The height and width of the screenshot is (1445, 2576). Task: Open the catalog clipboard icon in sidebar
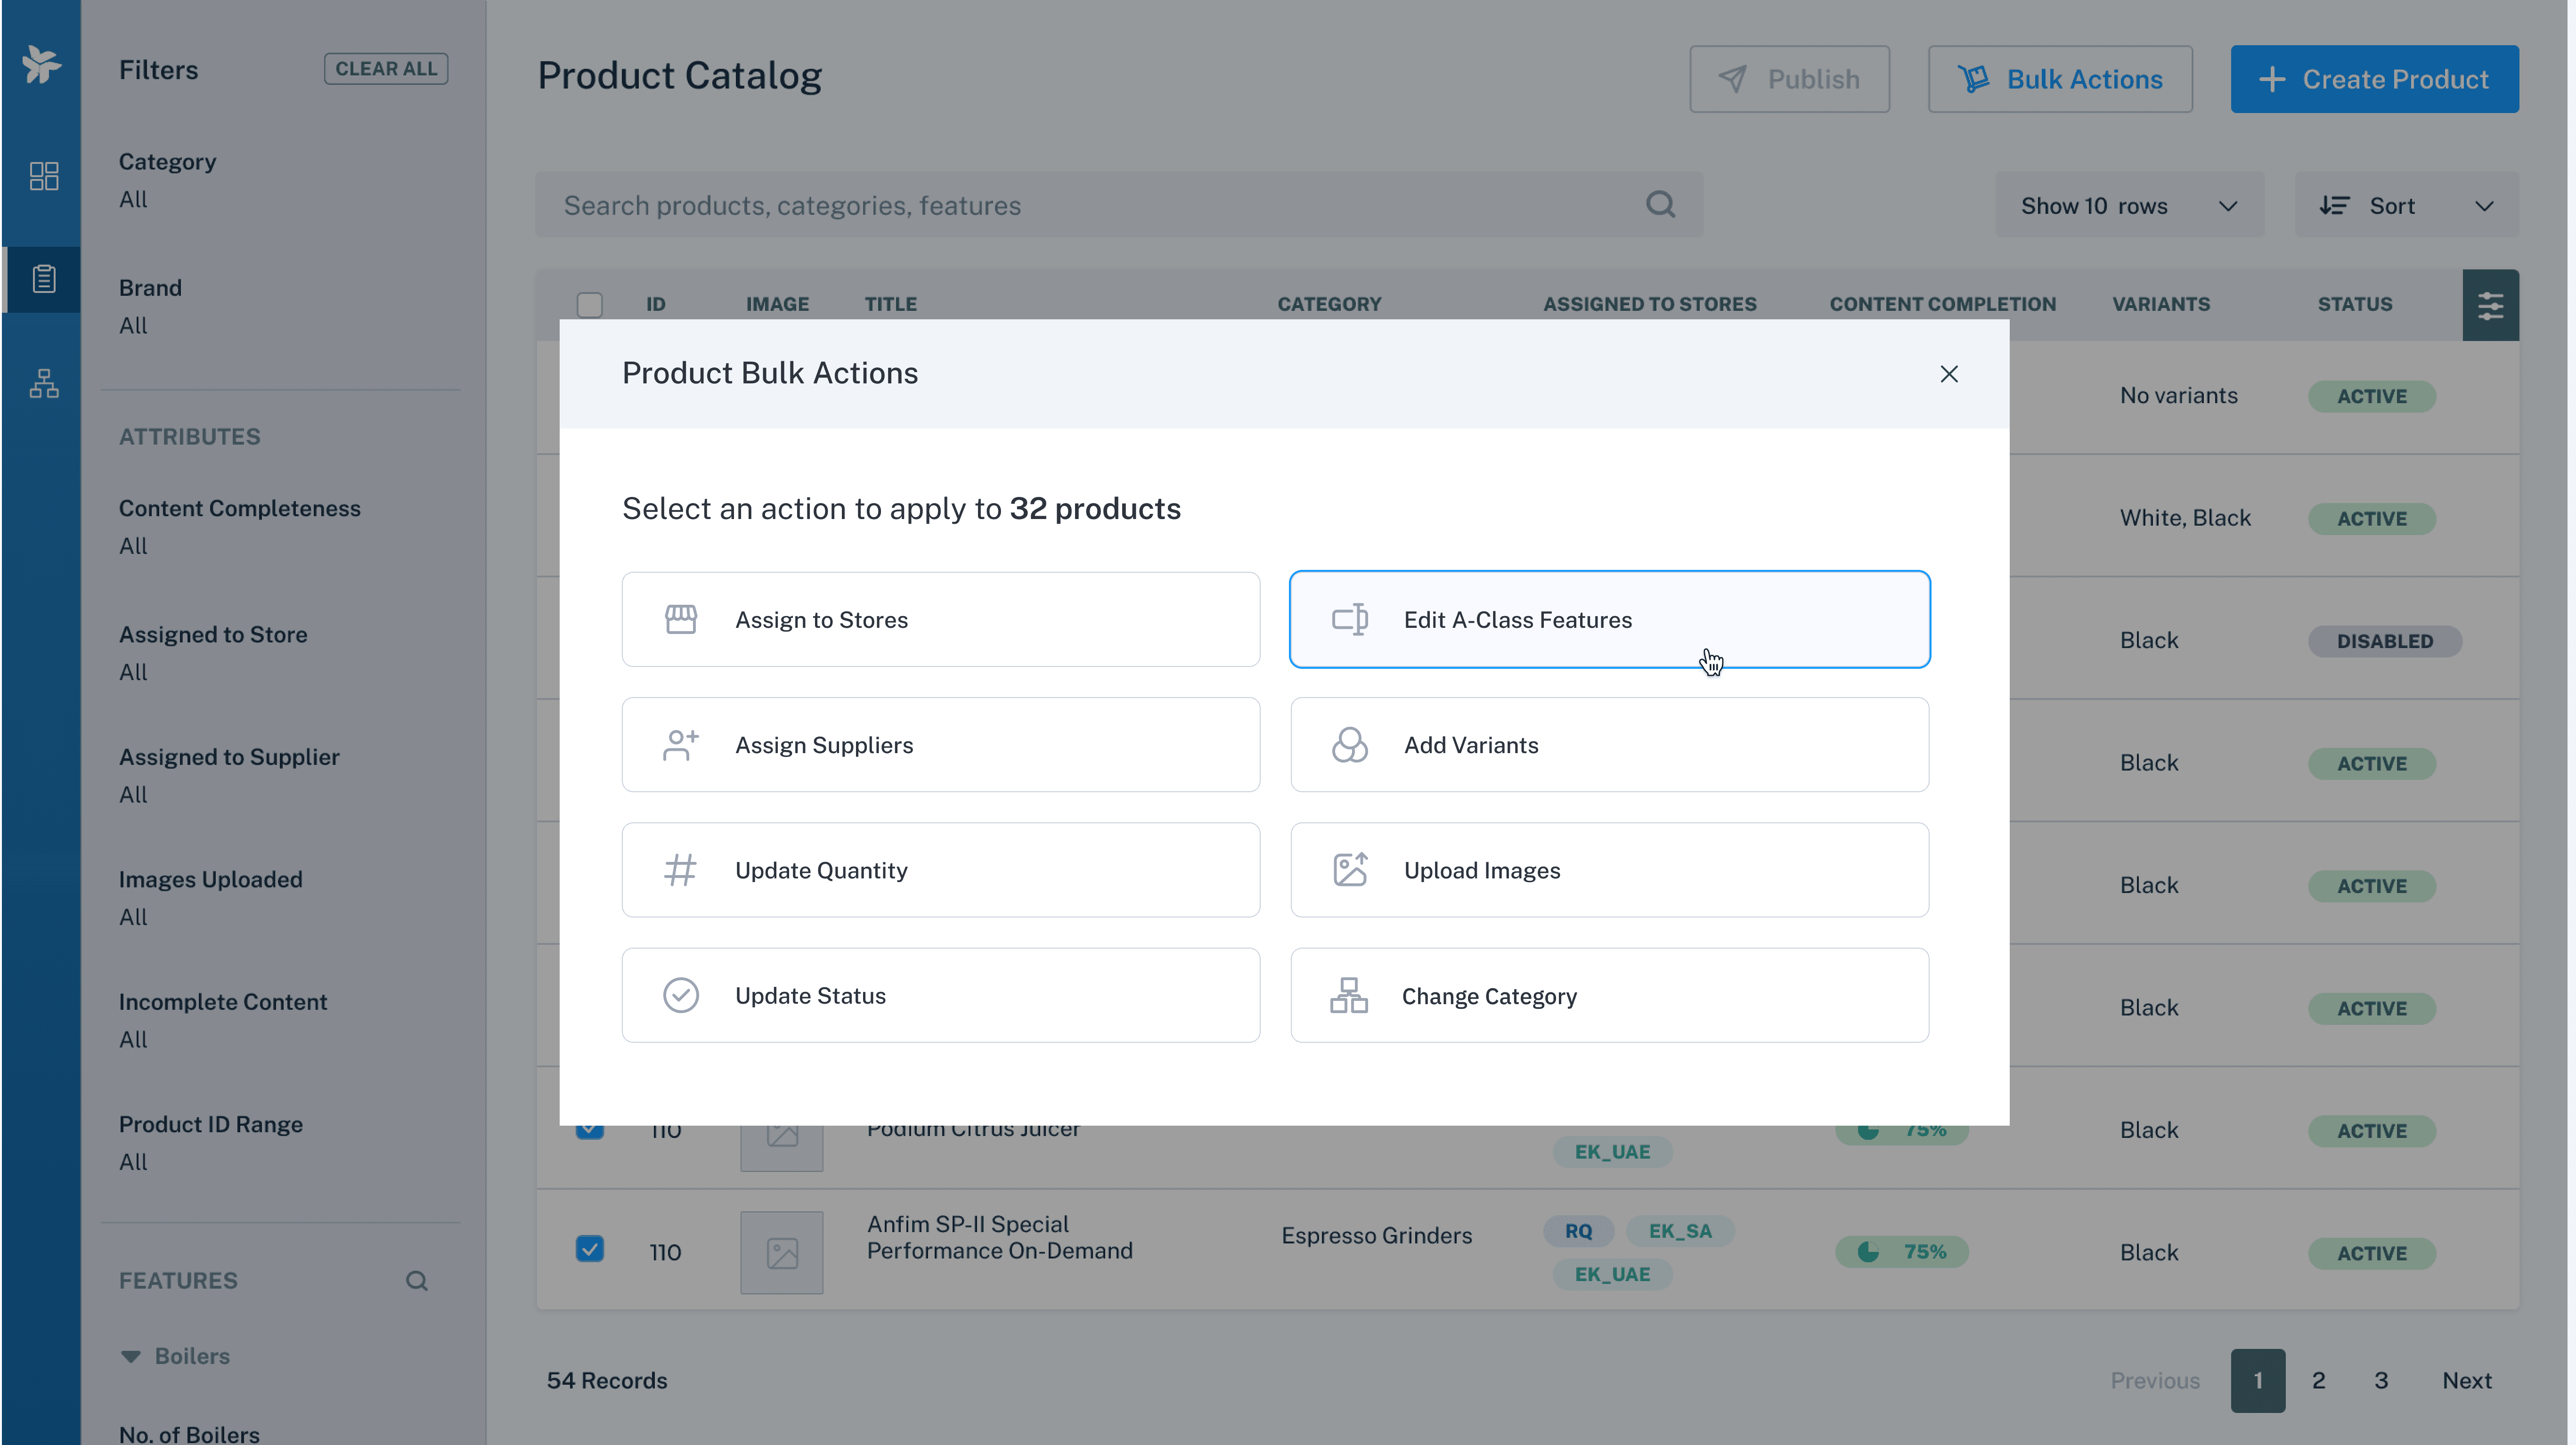tap(43, 279)
